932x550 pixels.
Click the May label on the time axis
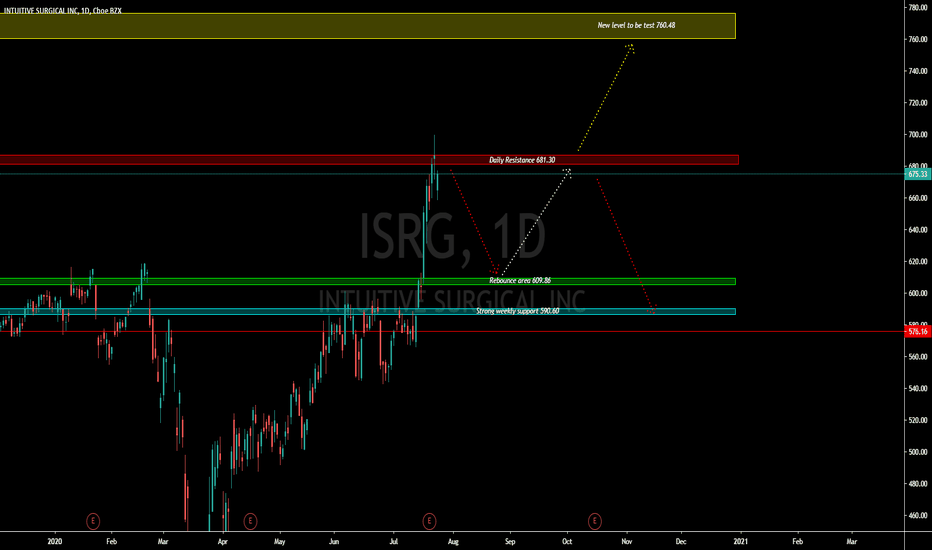click(x=279, y=542)
